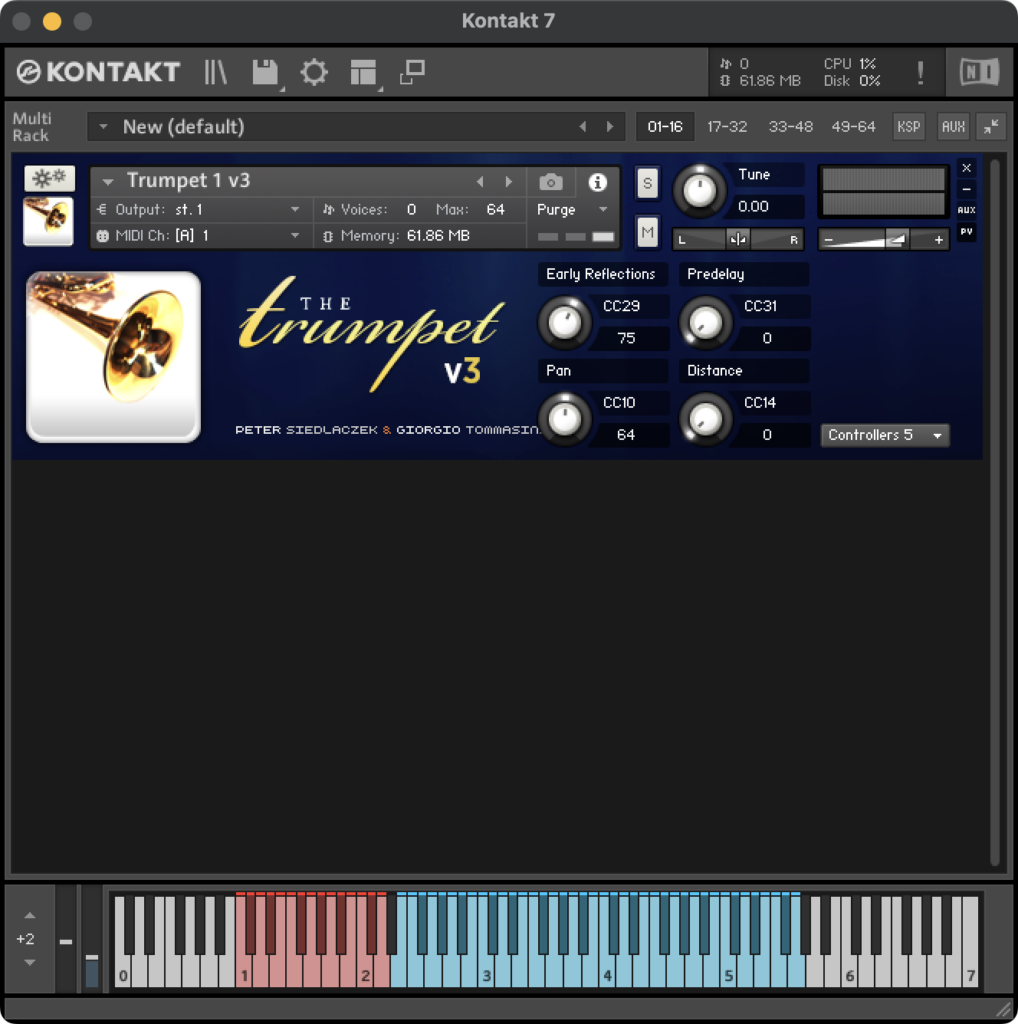1018x1024 pixels.
Task: Toggle the AUX rack header button
Action: pos(953,126)
